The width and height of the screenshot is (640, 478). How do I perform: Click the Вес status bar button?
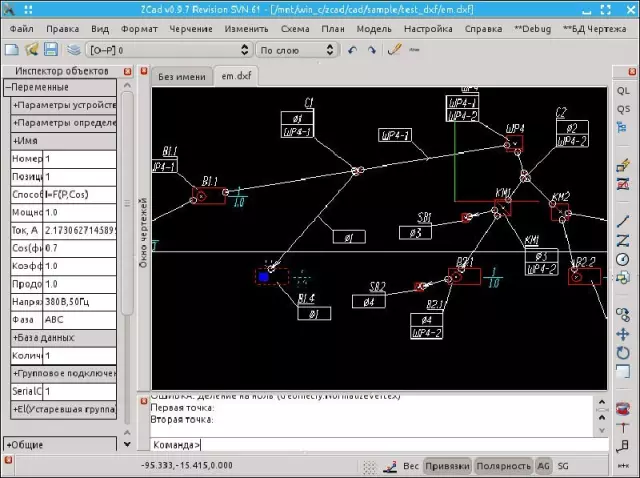pyautogui.click(x=410, y=466)
